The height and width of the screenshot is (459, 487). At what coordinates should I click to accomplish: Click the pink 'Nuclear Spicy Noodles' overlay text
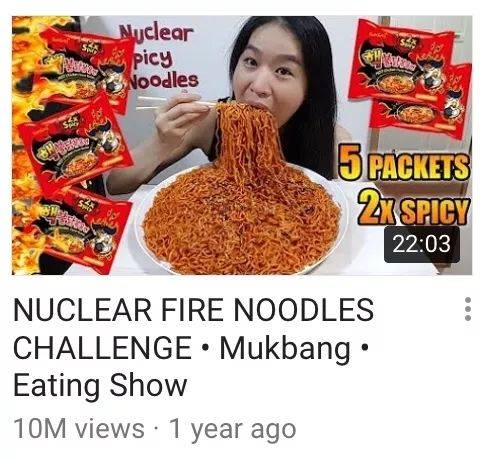(x=158, y=57)
